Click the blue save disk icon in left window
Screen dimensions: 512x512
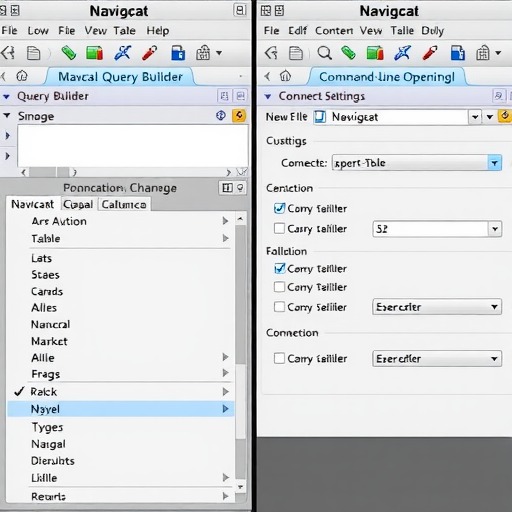[x=178, y=53]
